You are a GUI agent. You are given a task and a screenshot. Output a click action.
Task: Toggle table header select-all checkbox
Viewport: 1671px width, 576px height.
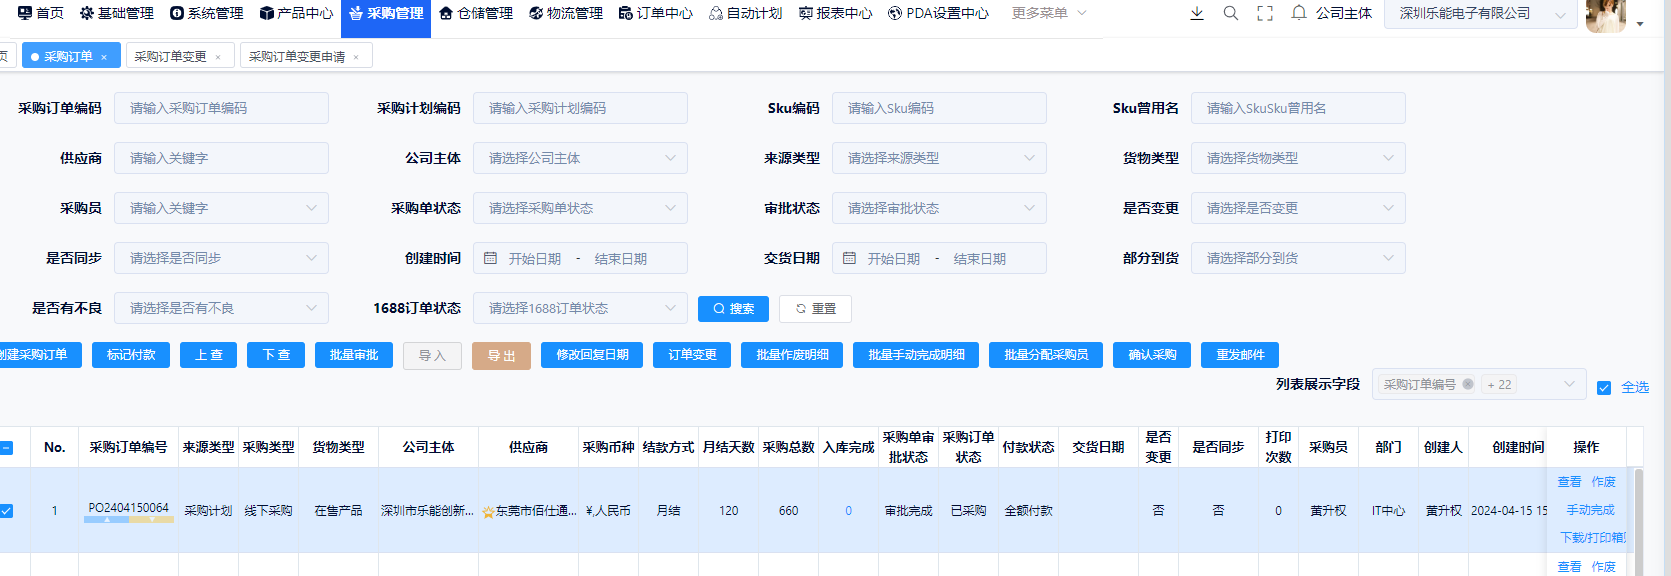click(x=6, y=448)
